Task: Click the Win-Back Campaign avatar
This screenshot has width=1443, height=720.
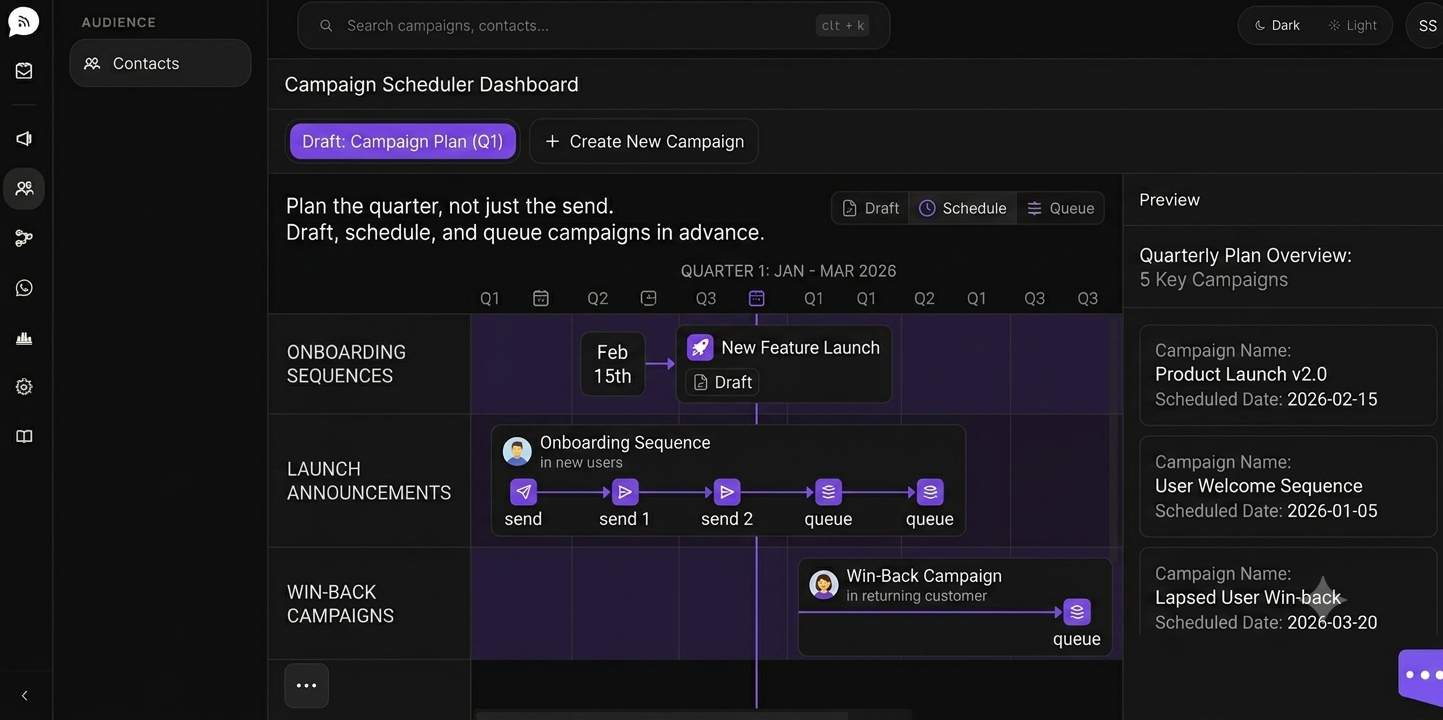Action: click(x=824, y=584)
